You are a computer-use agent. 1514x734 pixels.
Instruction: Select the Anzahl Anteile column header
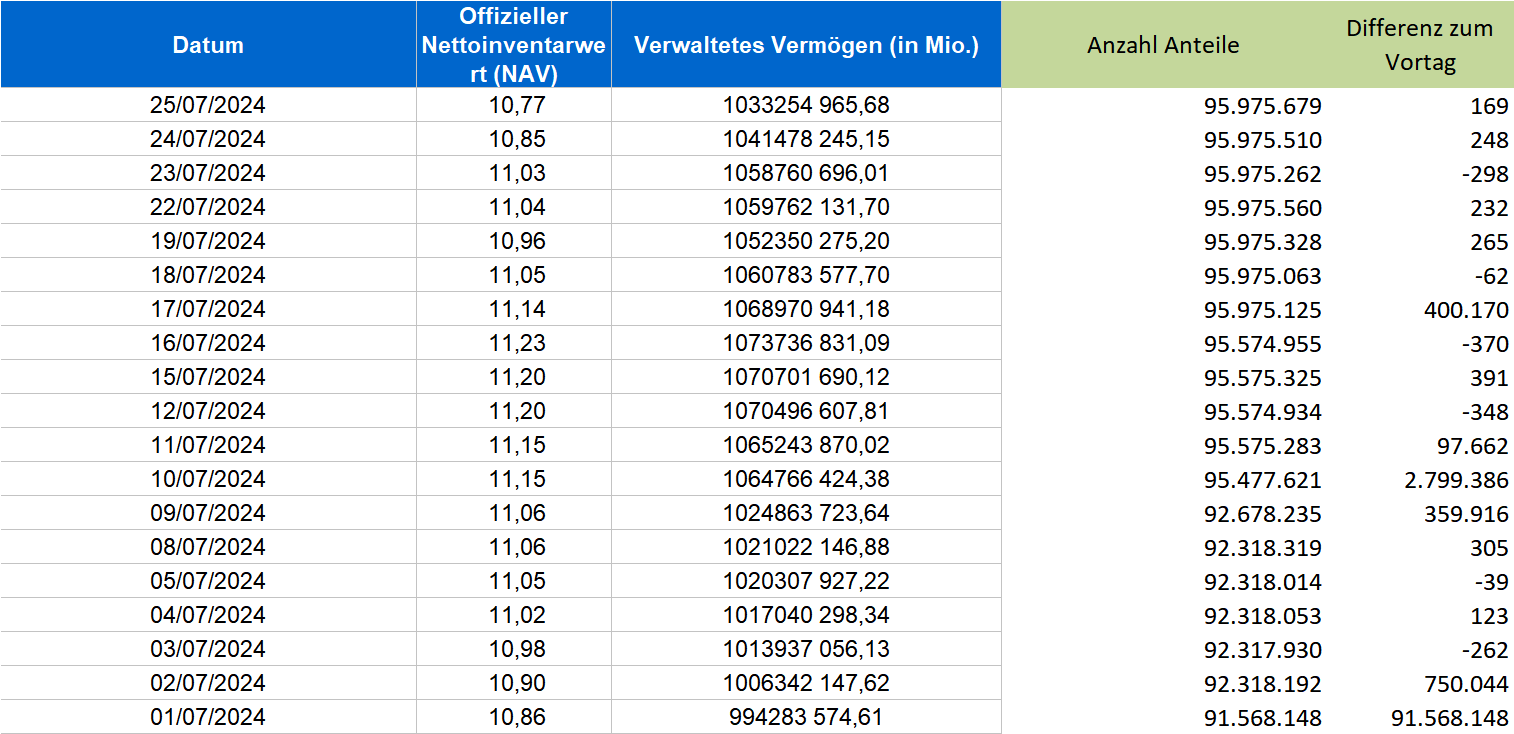tap(1163, 45)
